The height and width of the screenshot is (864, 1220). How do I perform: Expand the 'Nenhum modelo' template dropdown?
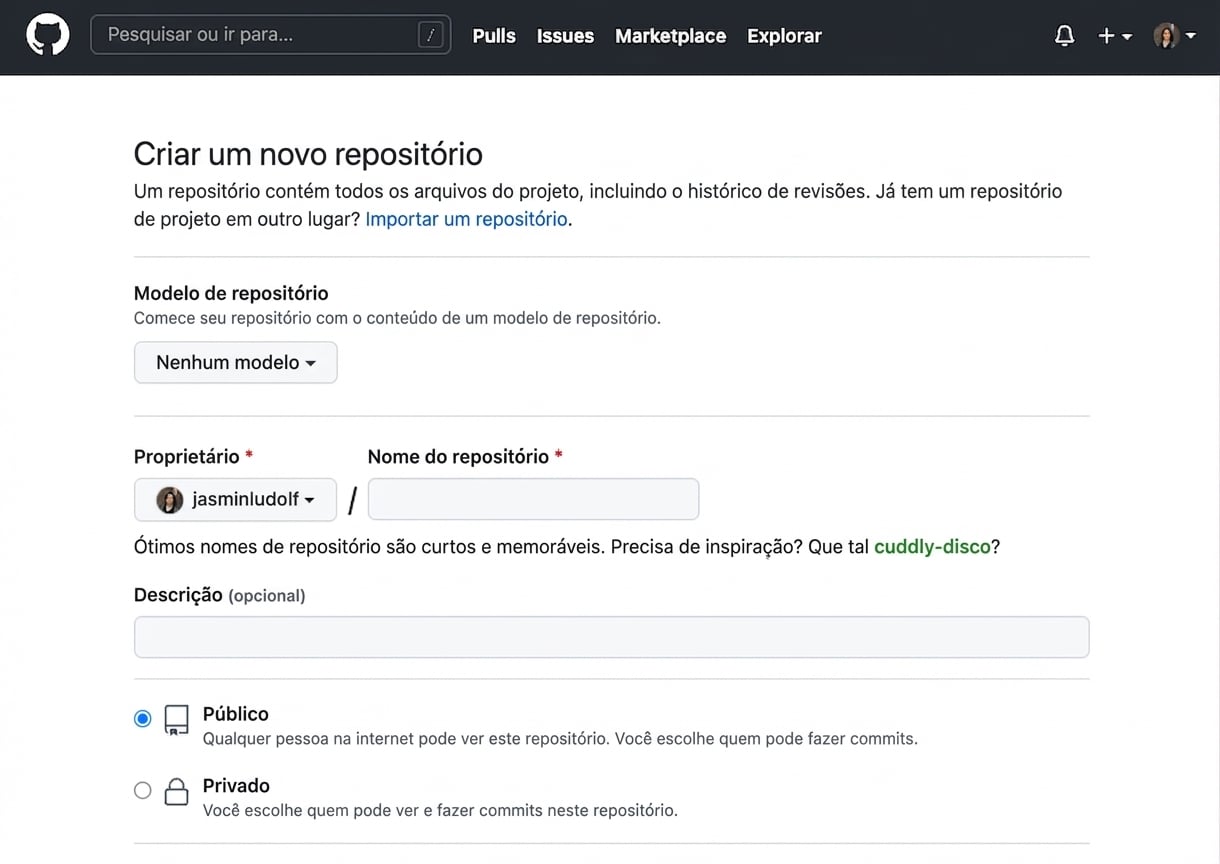(x=236, y=363)
